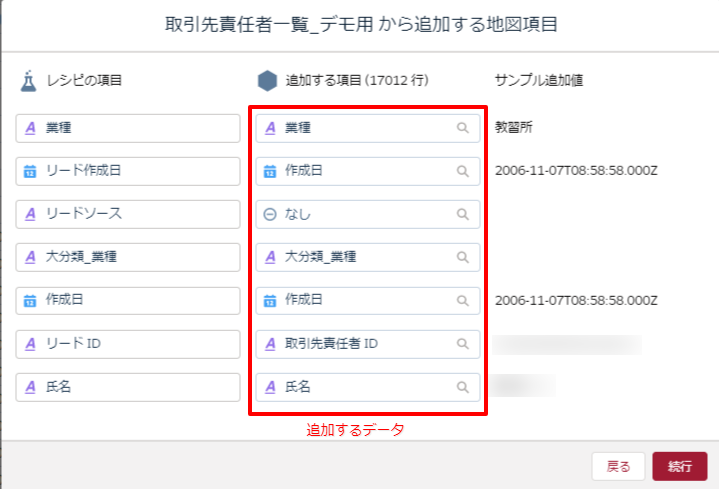Click search magnifier in 業種 add field
719x489 pixels.
(462, 128)
